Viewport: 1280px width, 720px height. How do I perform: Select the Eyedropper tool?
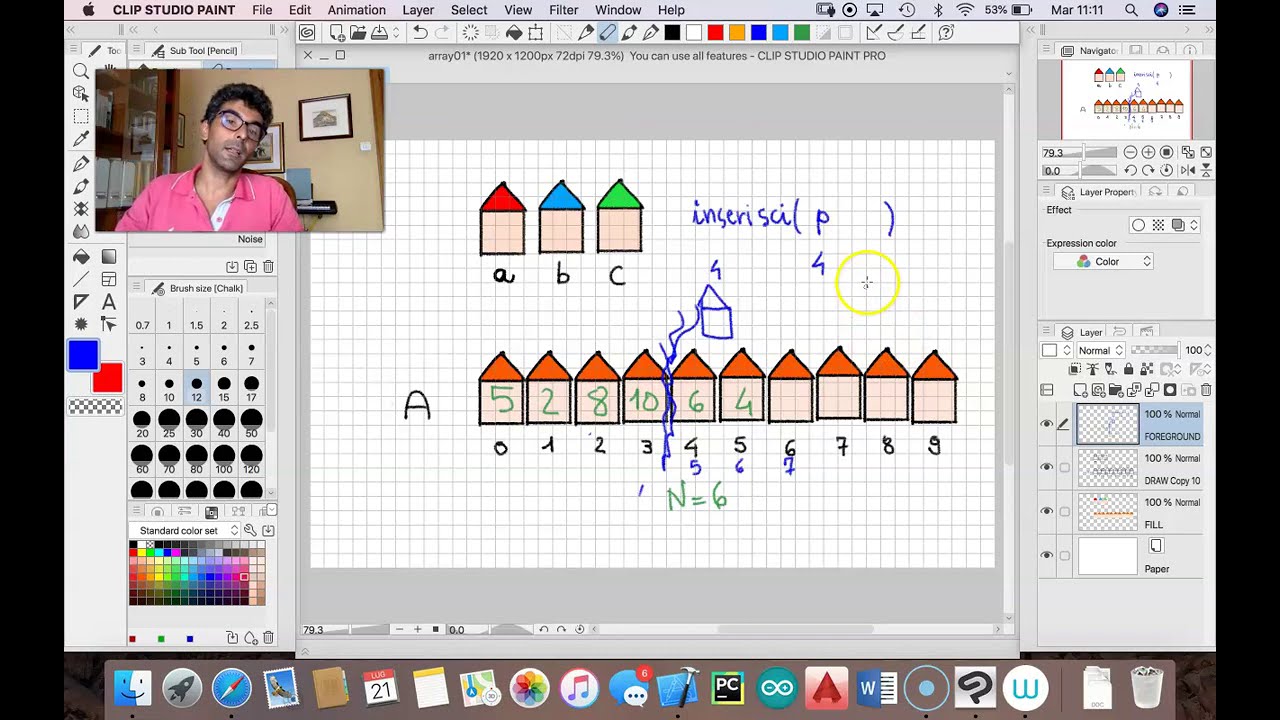(81, 139)
